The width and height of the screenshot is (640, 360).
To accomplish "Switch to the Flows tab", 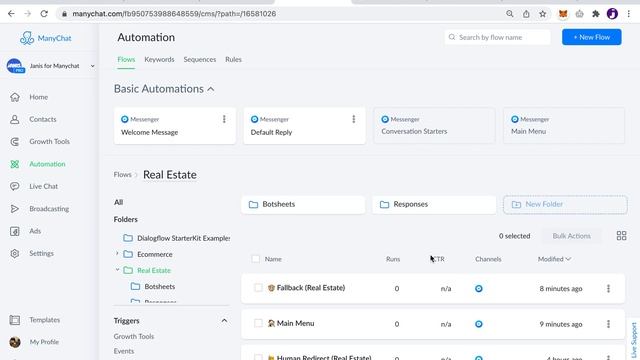I will (126, 60).
